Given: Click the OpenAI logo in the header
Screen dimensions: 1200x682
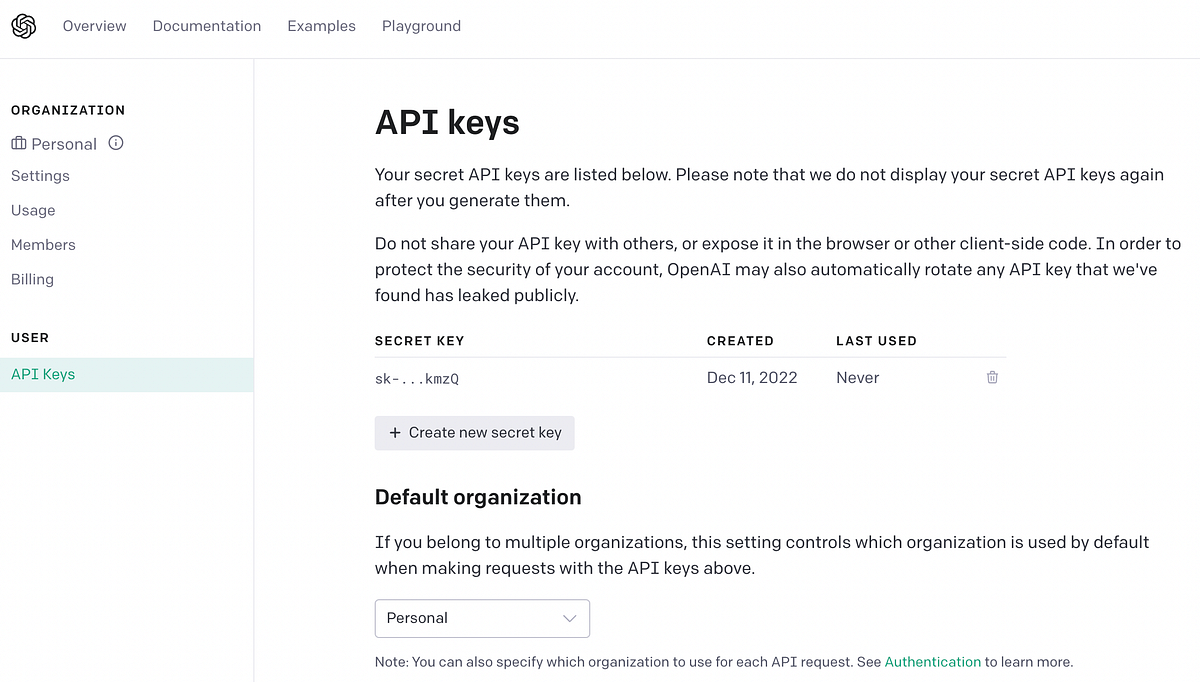Looking at the screenshot, I should click(24, 26).
